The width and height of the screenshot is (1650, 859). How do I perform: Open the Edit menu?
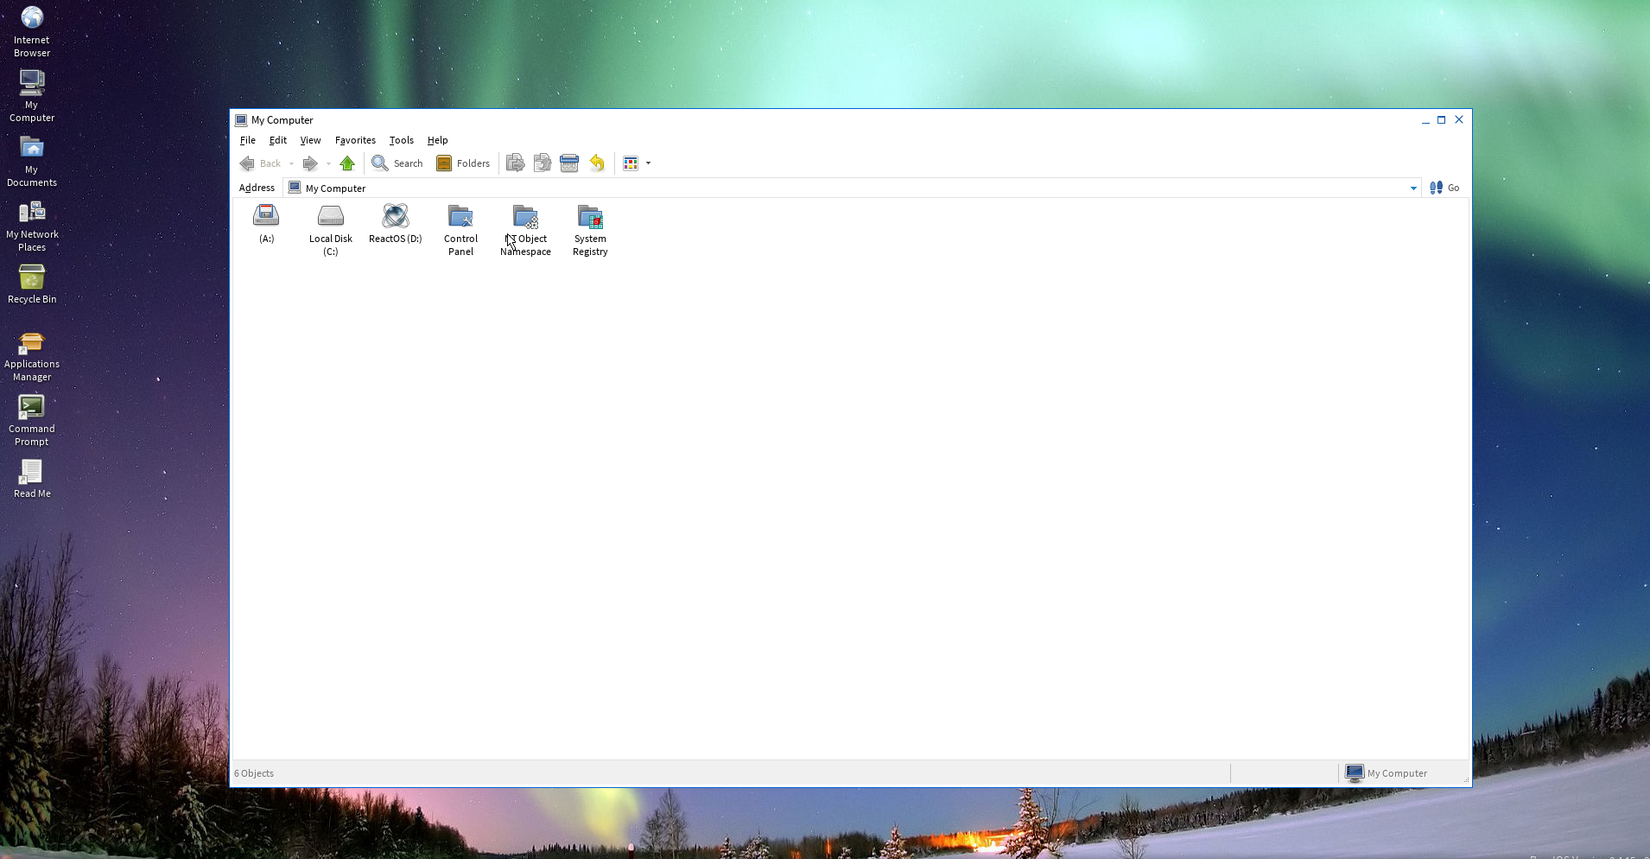pos(278,140)
